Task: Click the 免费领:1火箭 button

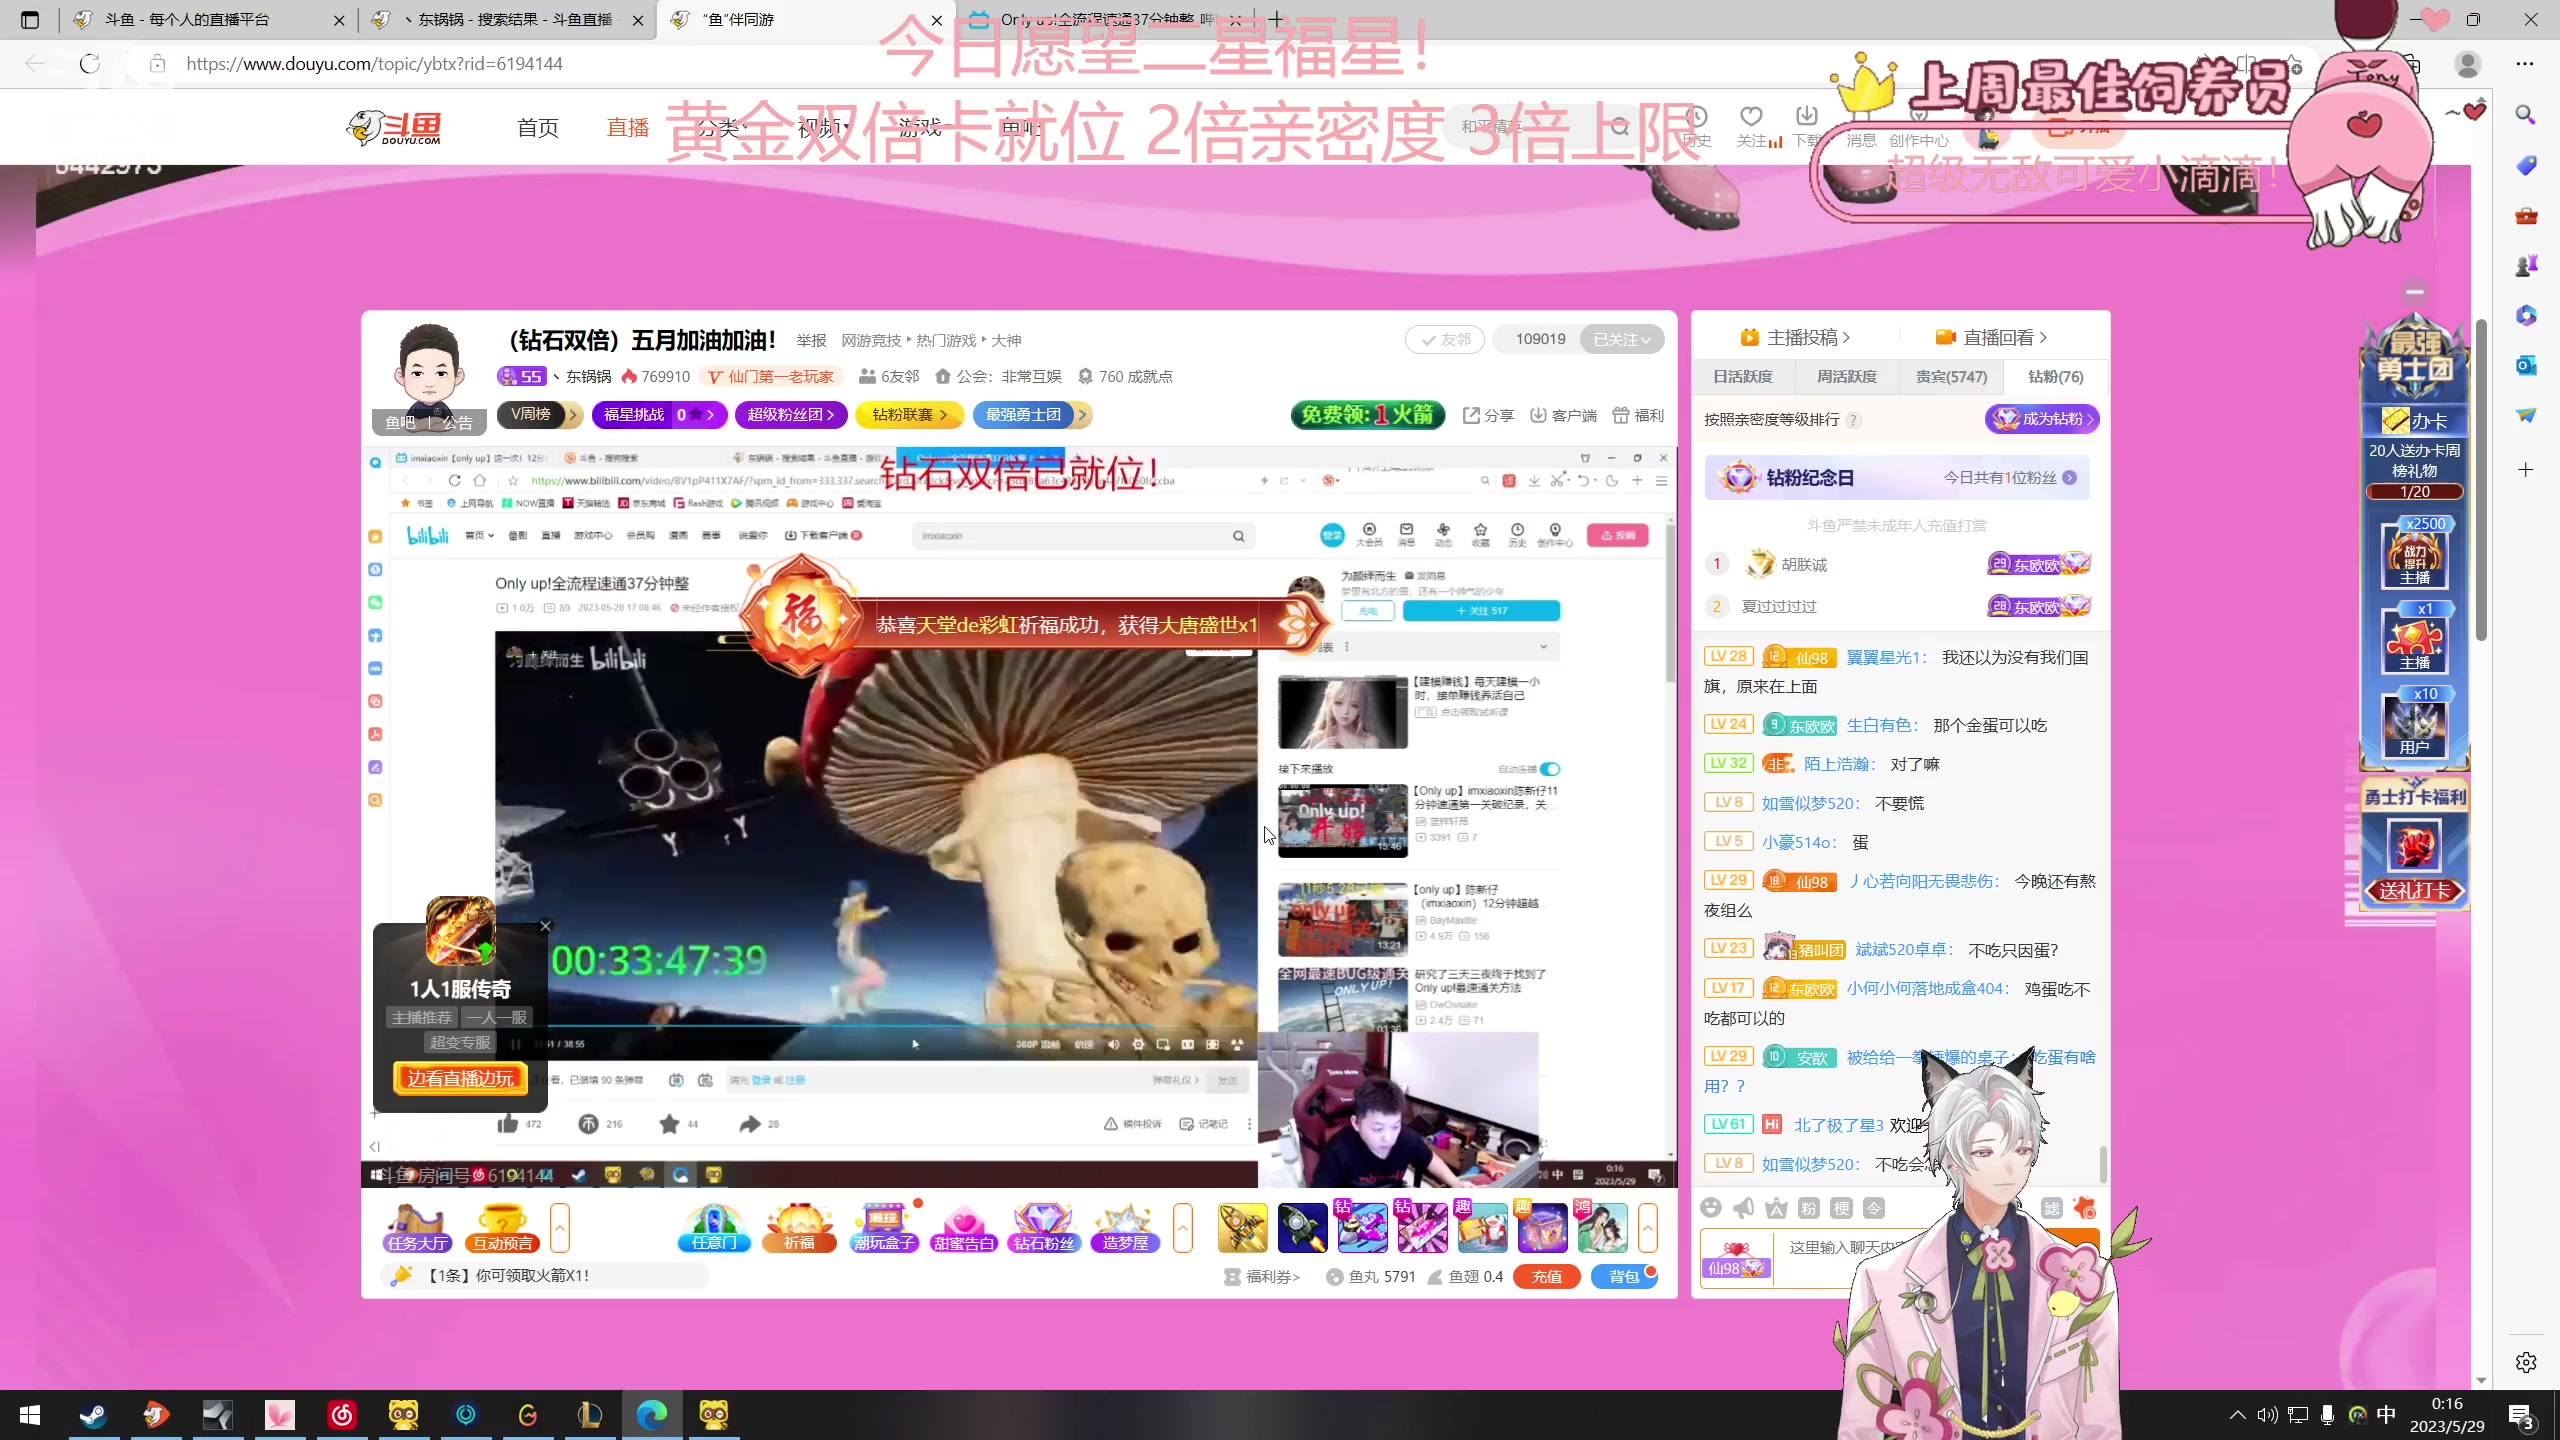Action: pos(1368,414)
